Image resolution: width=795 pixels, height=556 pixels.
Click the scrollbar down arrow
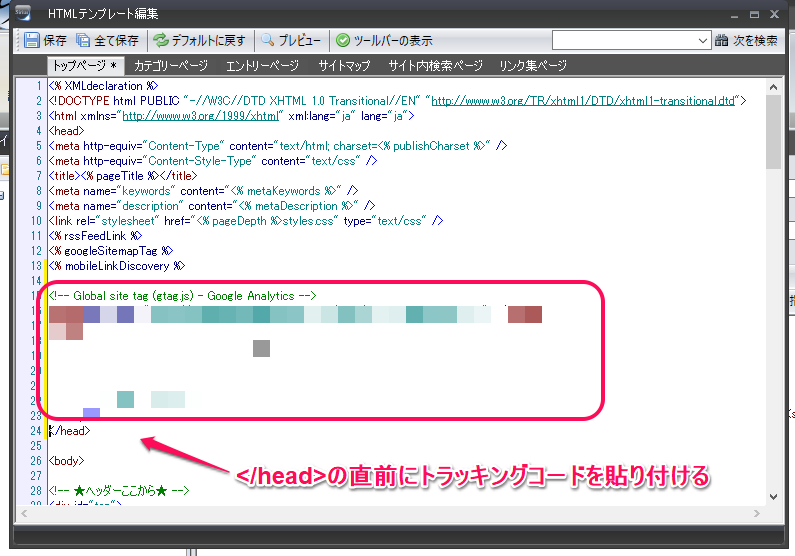774,497
